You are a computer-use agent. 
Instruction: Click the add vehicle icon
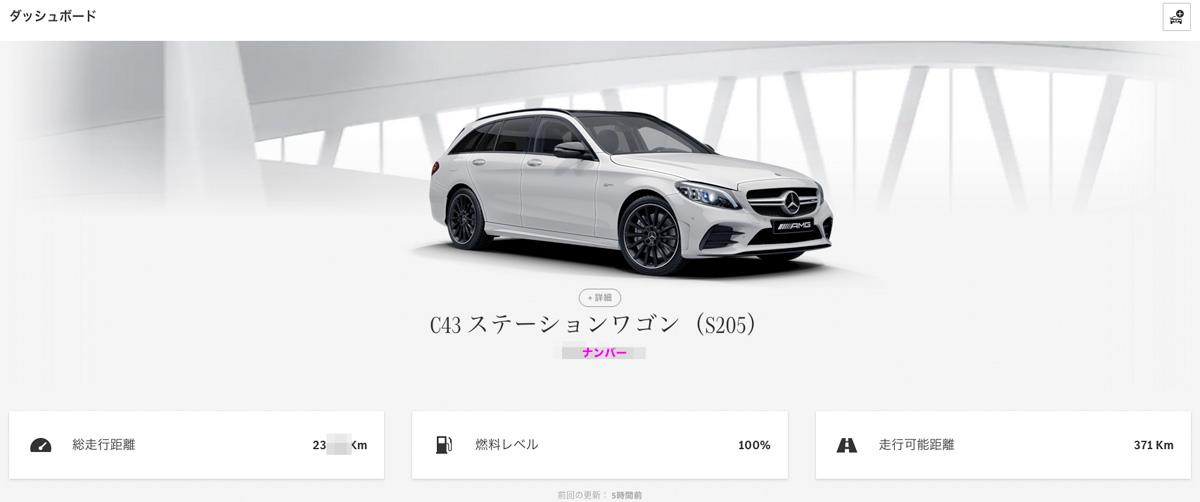1176,17
